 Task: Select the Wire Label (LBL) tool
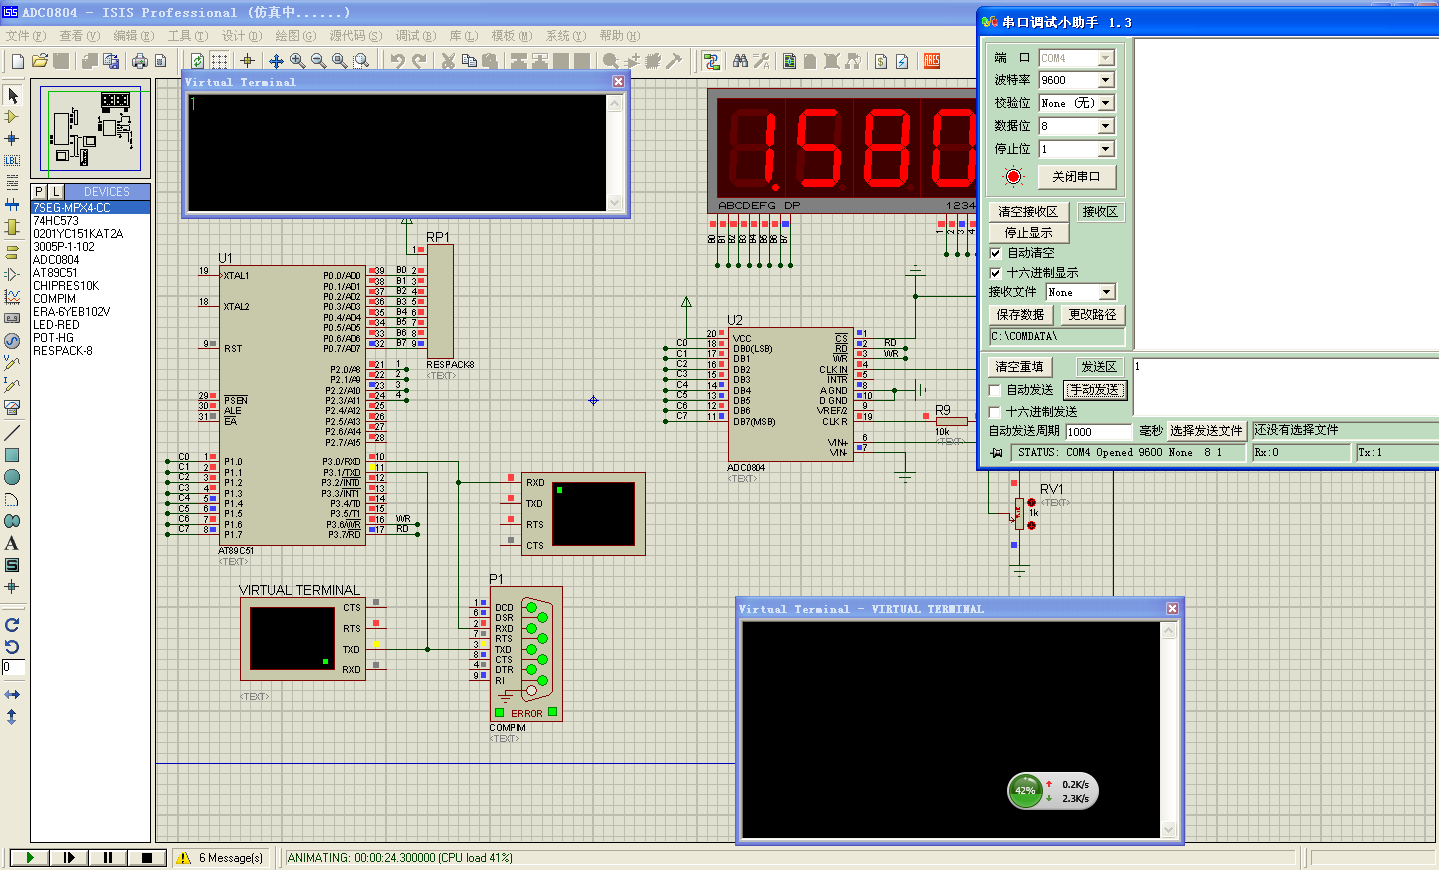tap(12, 161)
